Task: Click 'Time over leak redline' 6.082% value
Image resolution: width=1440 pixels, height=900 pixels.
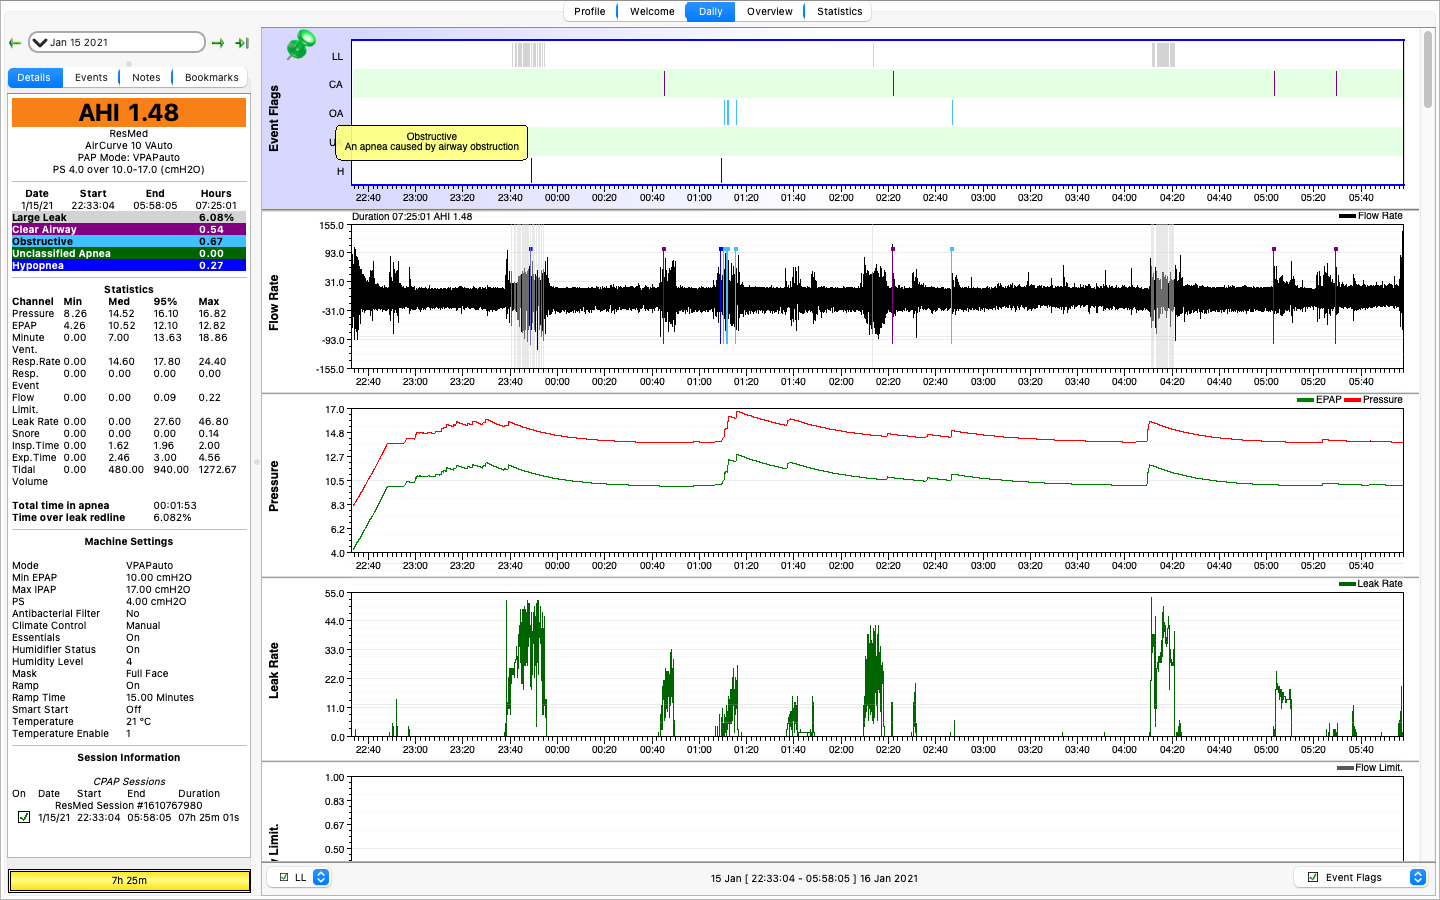Action: click(172, 518)
